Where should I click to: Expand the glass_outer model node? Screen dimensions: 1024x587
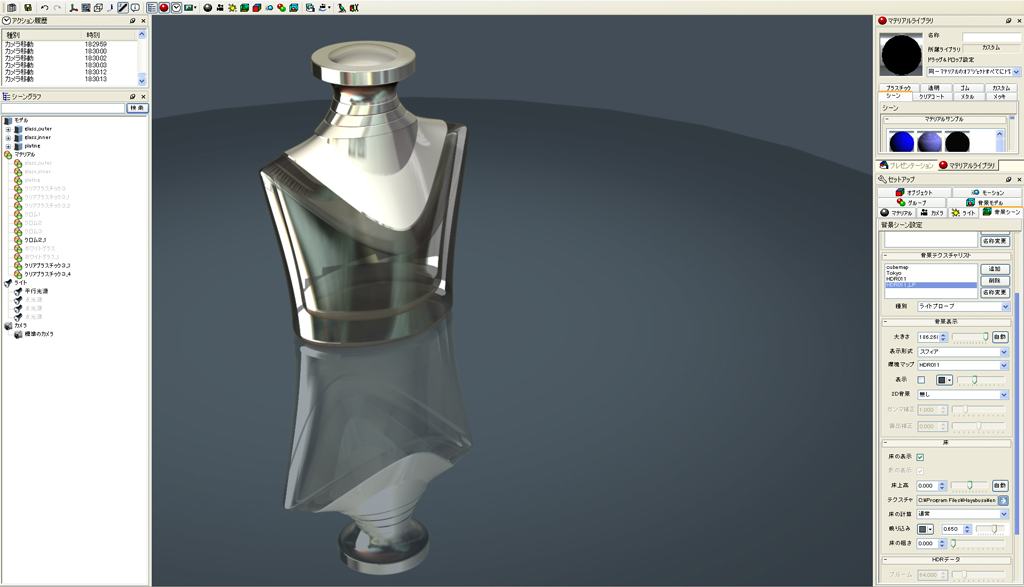point(8,129)
